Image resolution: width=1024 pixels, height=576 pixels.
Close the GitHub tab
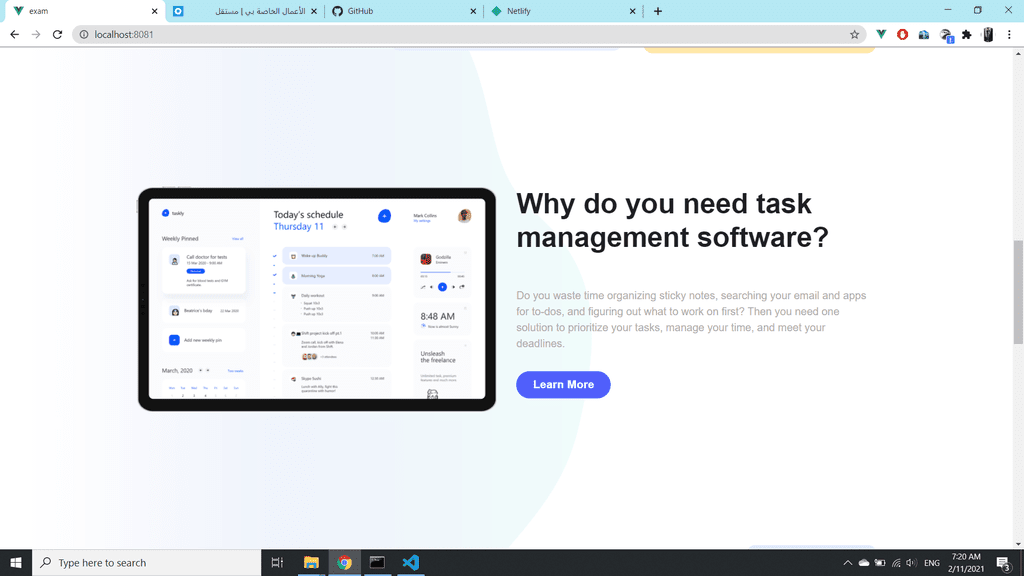click(473, 11)
